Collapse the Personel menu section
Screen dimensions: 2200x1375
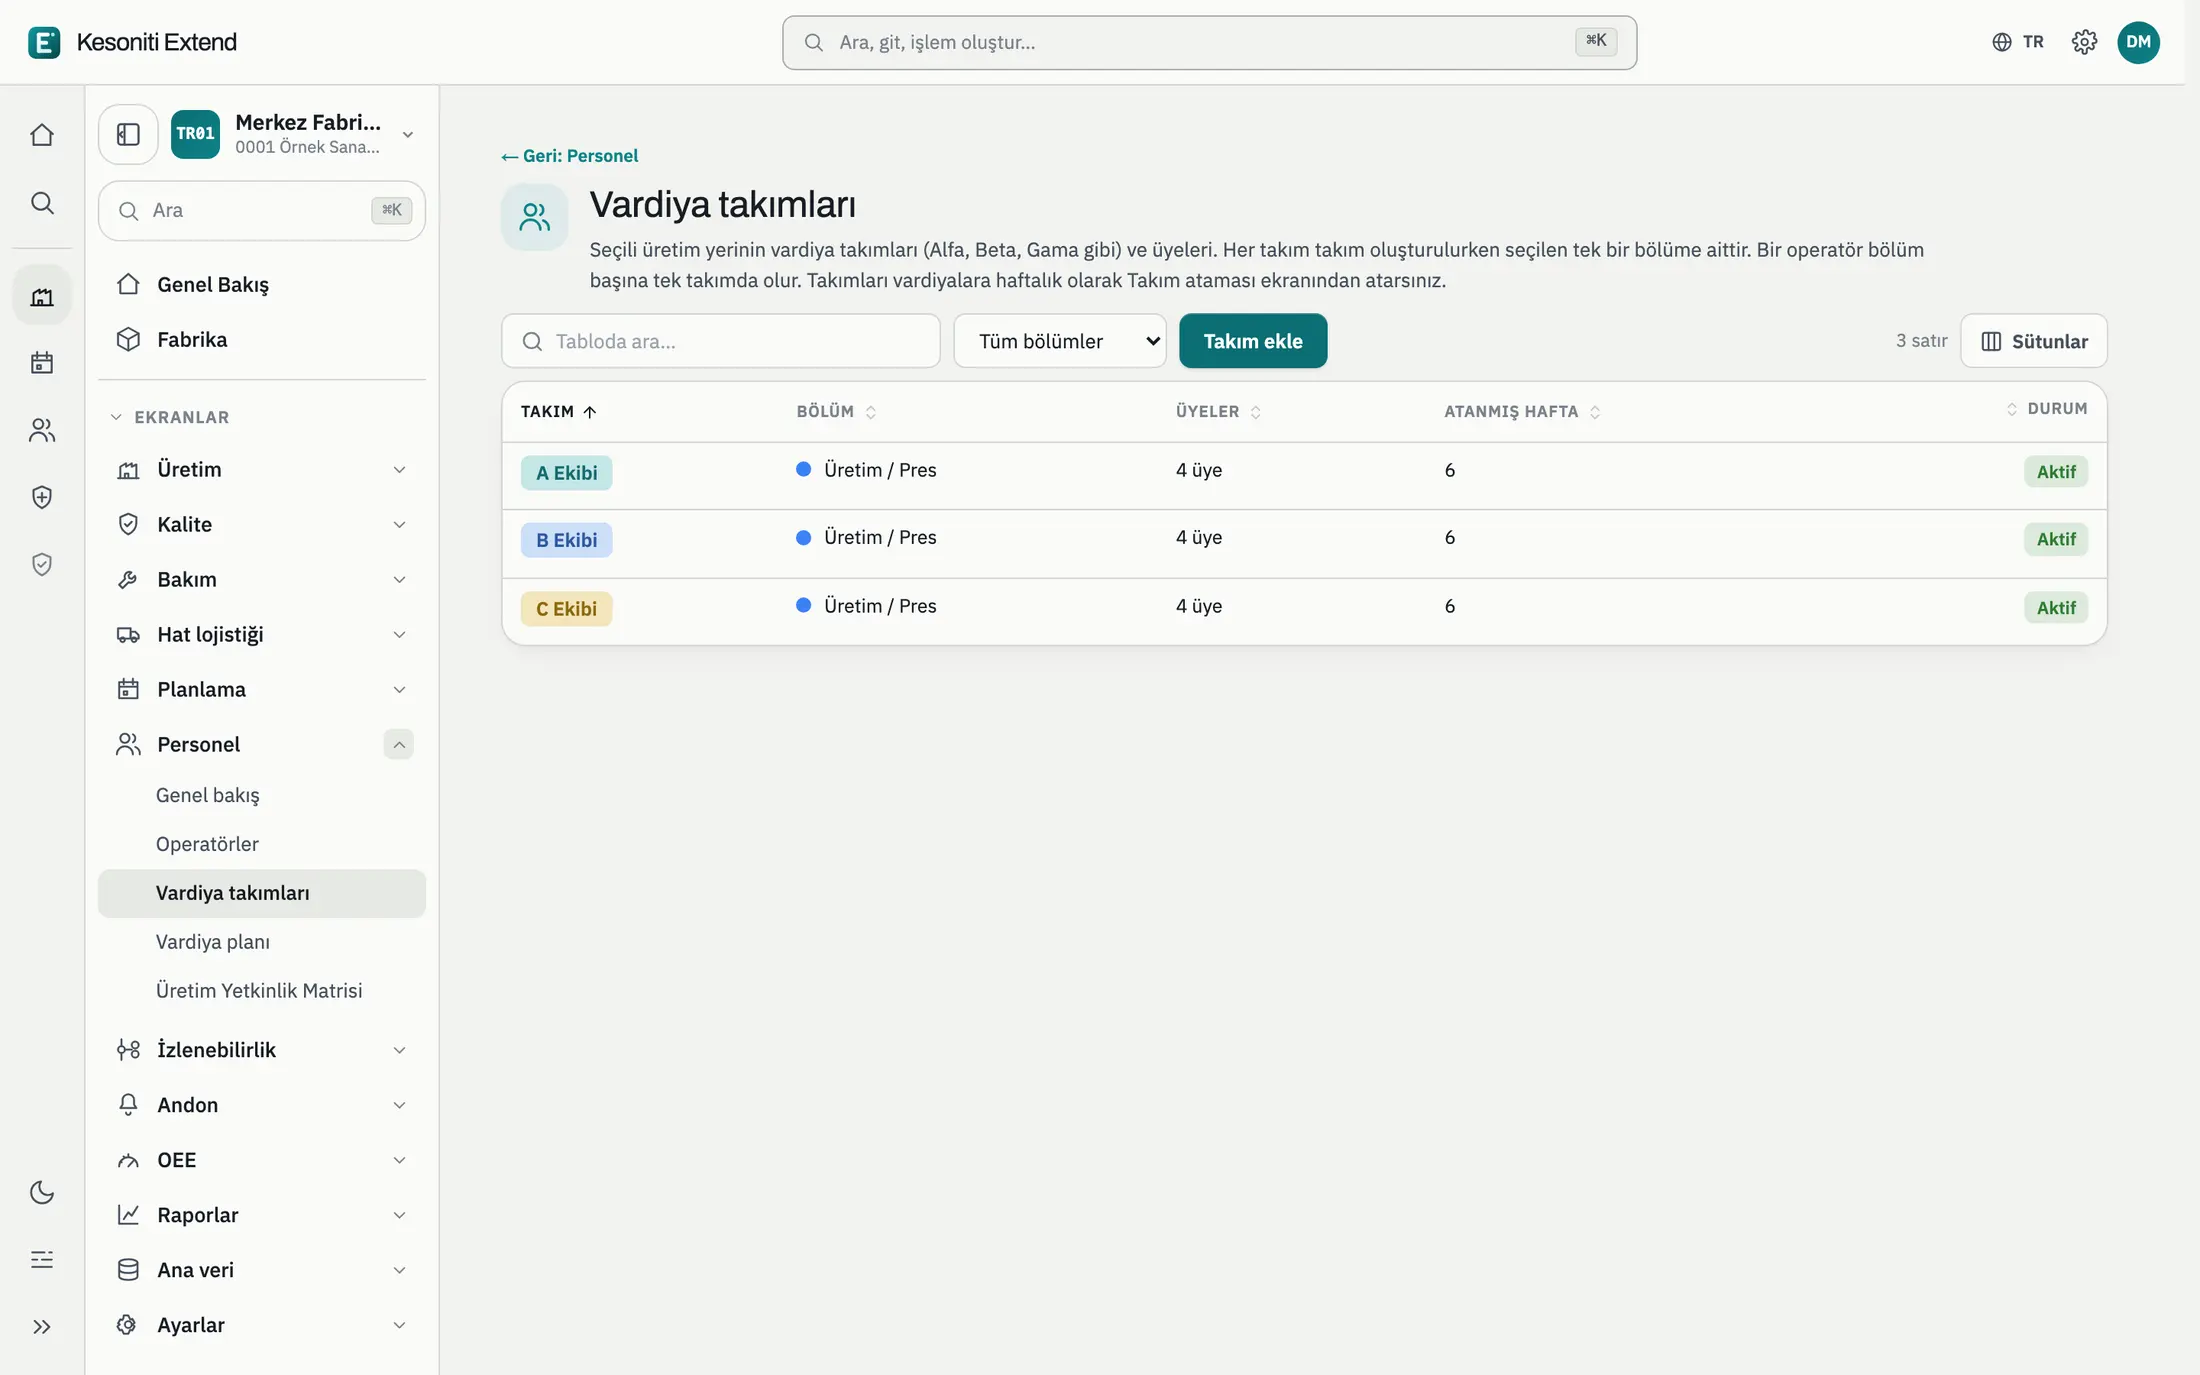(398, 744)
